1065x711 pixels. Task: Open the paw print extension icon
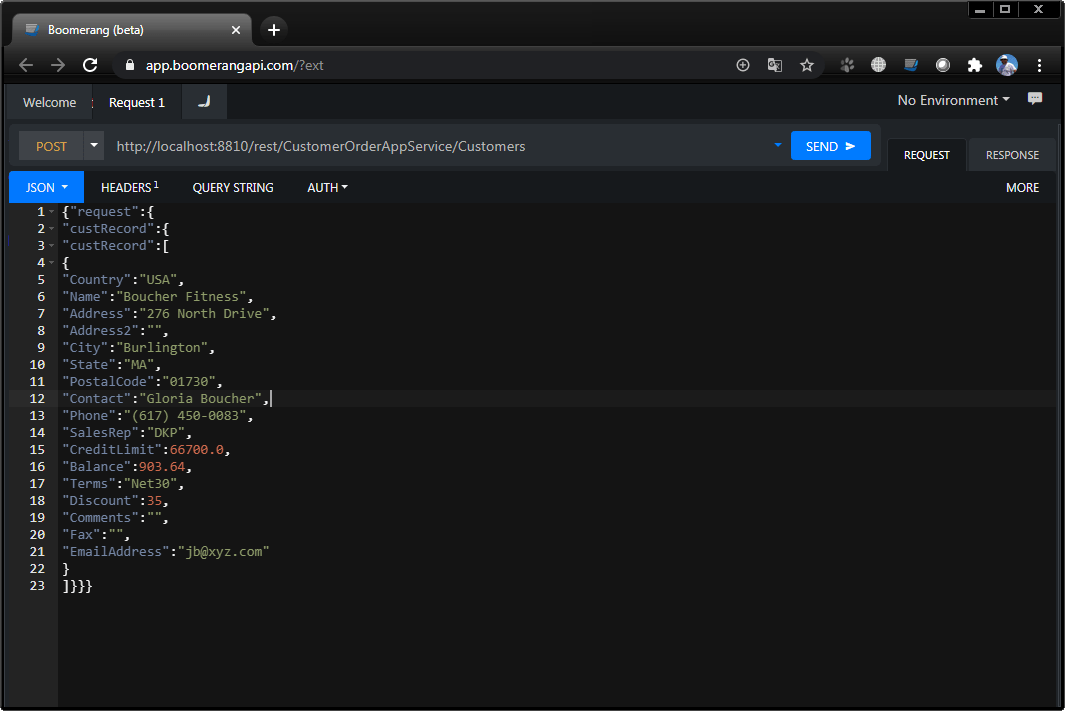pos(846,65)
